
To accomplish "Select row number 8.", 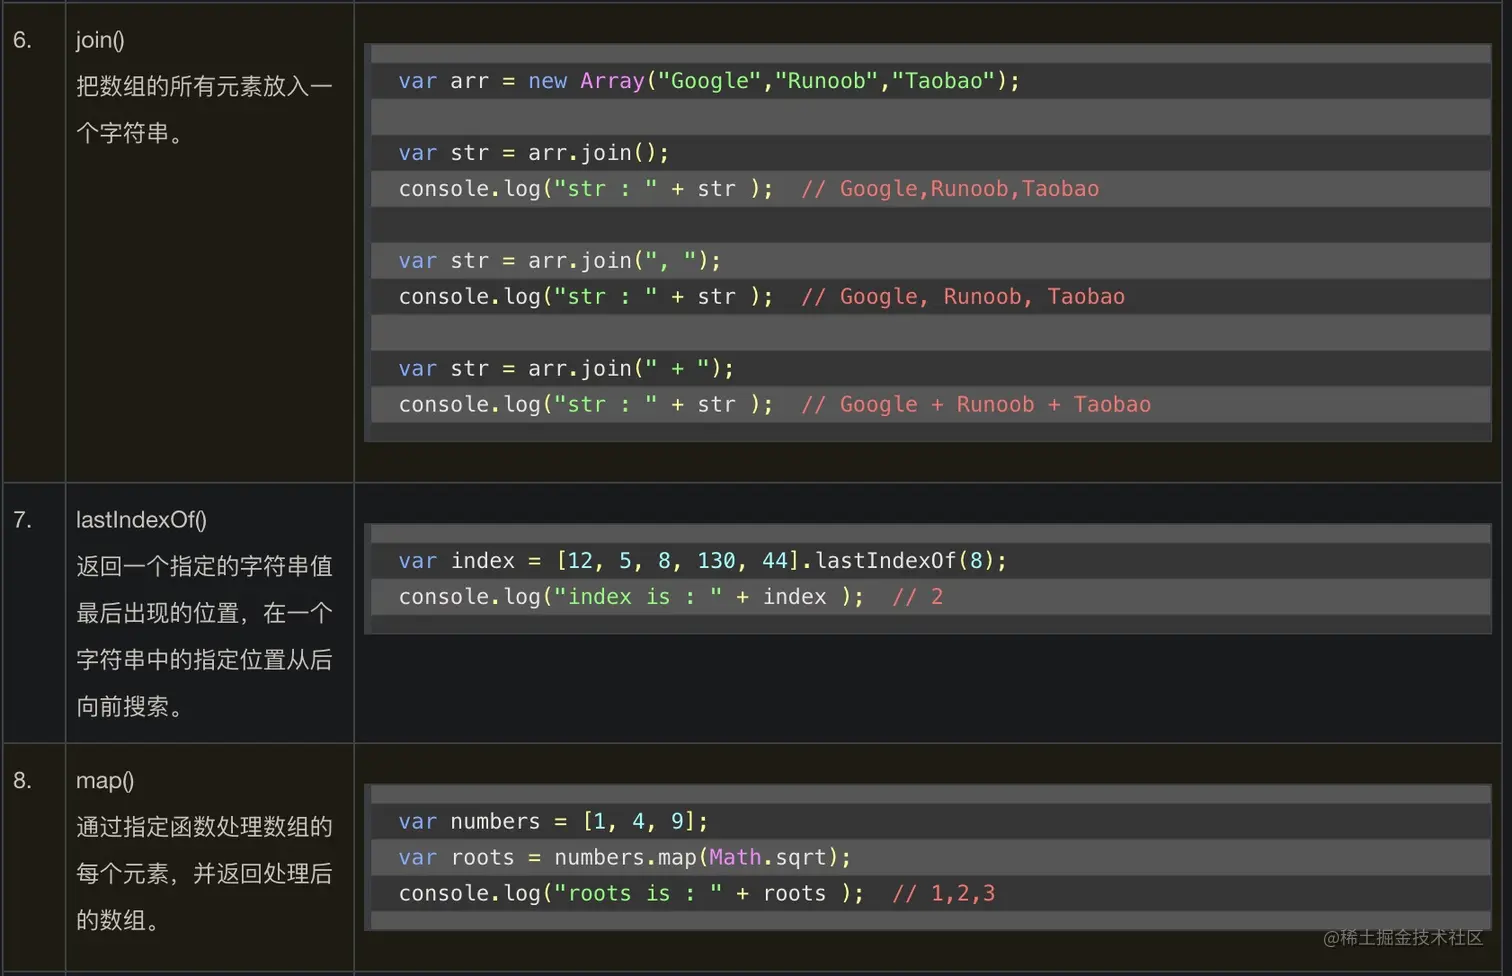I will [x=22, y=780].
